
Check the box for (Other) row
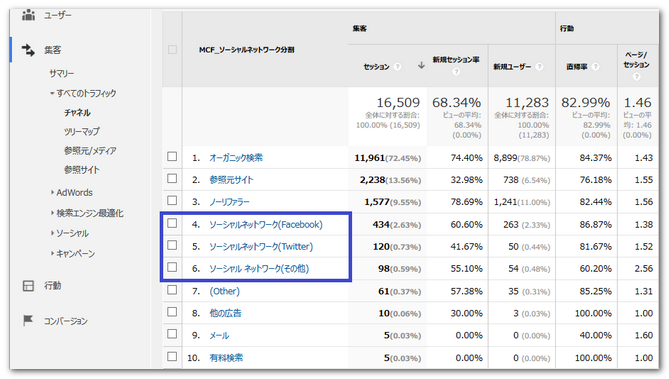tap(172, 290)
